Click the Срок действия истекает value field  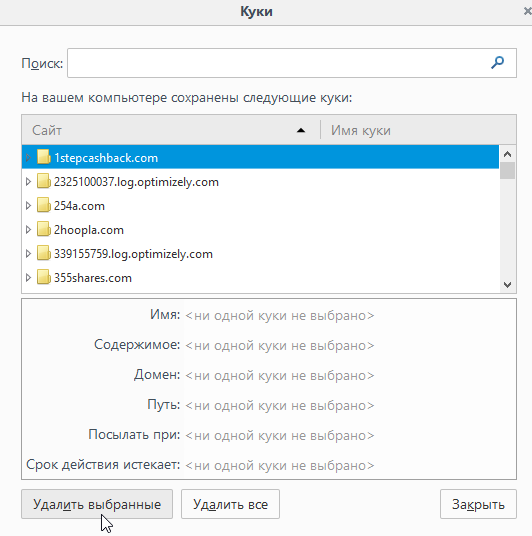coord(280,465)
